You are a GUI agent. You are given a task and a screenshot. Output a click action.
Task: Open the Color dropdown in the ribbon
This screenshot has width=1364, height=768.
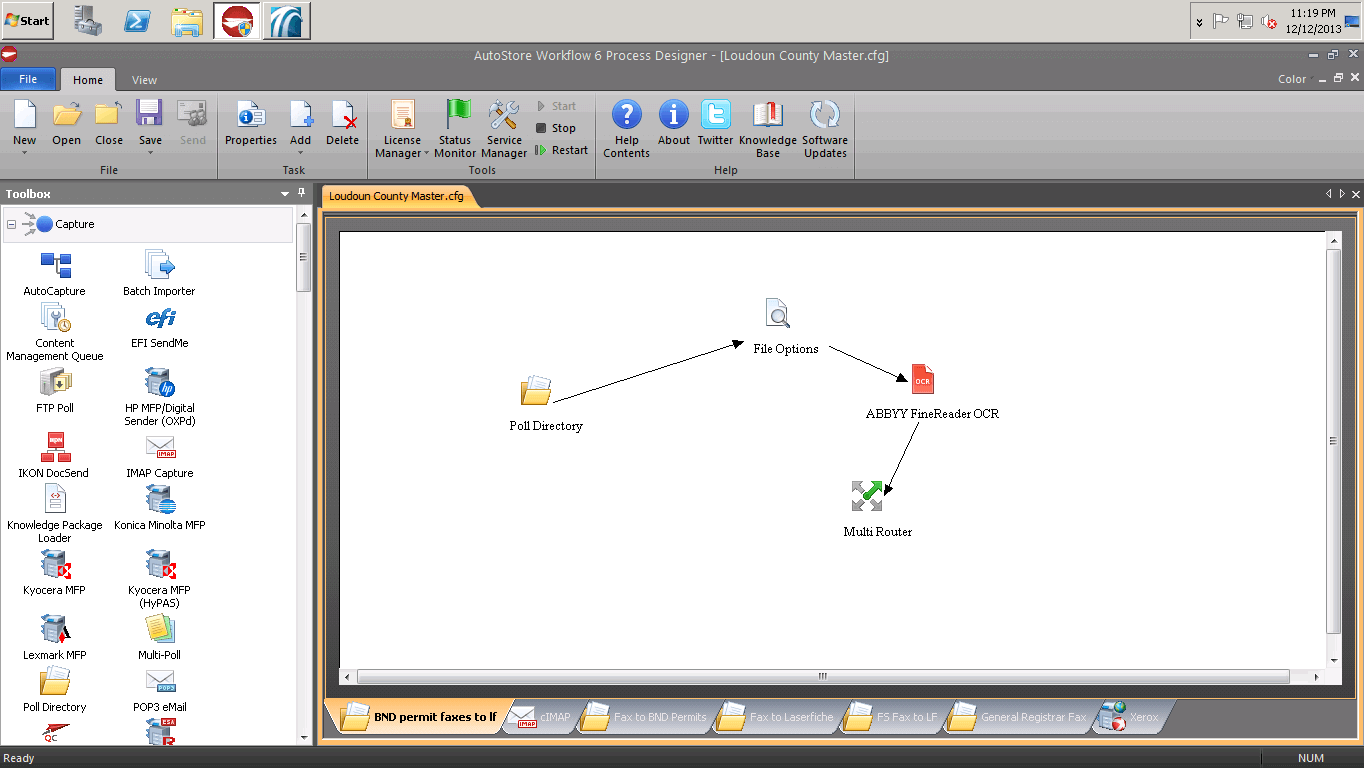pyautogui.click(x=1296, y=79)
